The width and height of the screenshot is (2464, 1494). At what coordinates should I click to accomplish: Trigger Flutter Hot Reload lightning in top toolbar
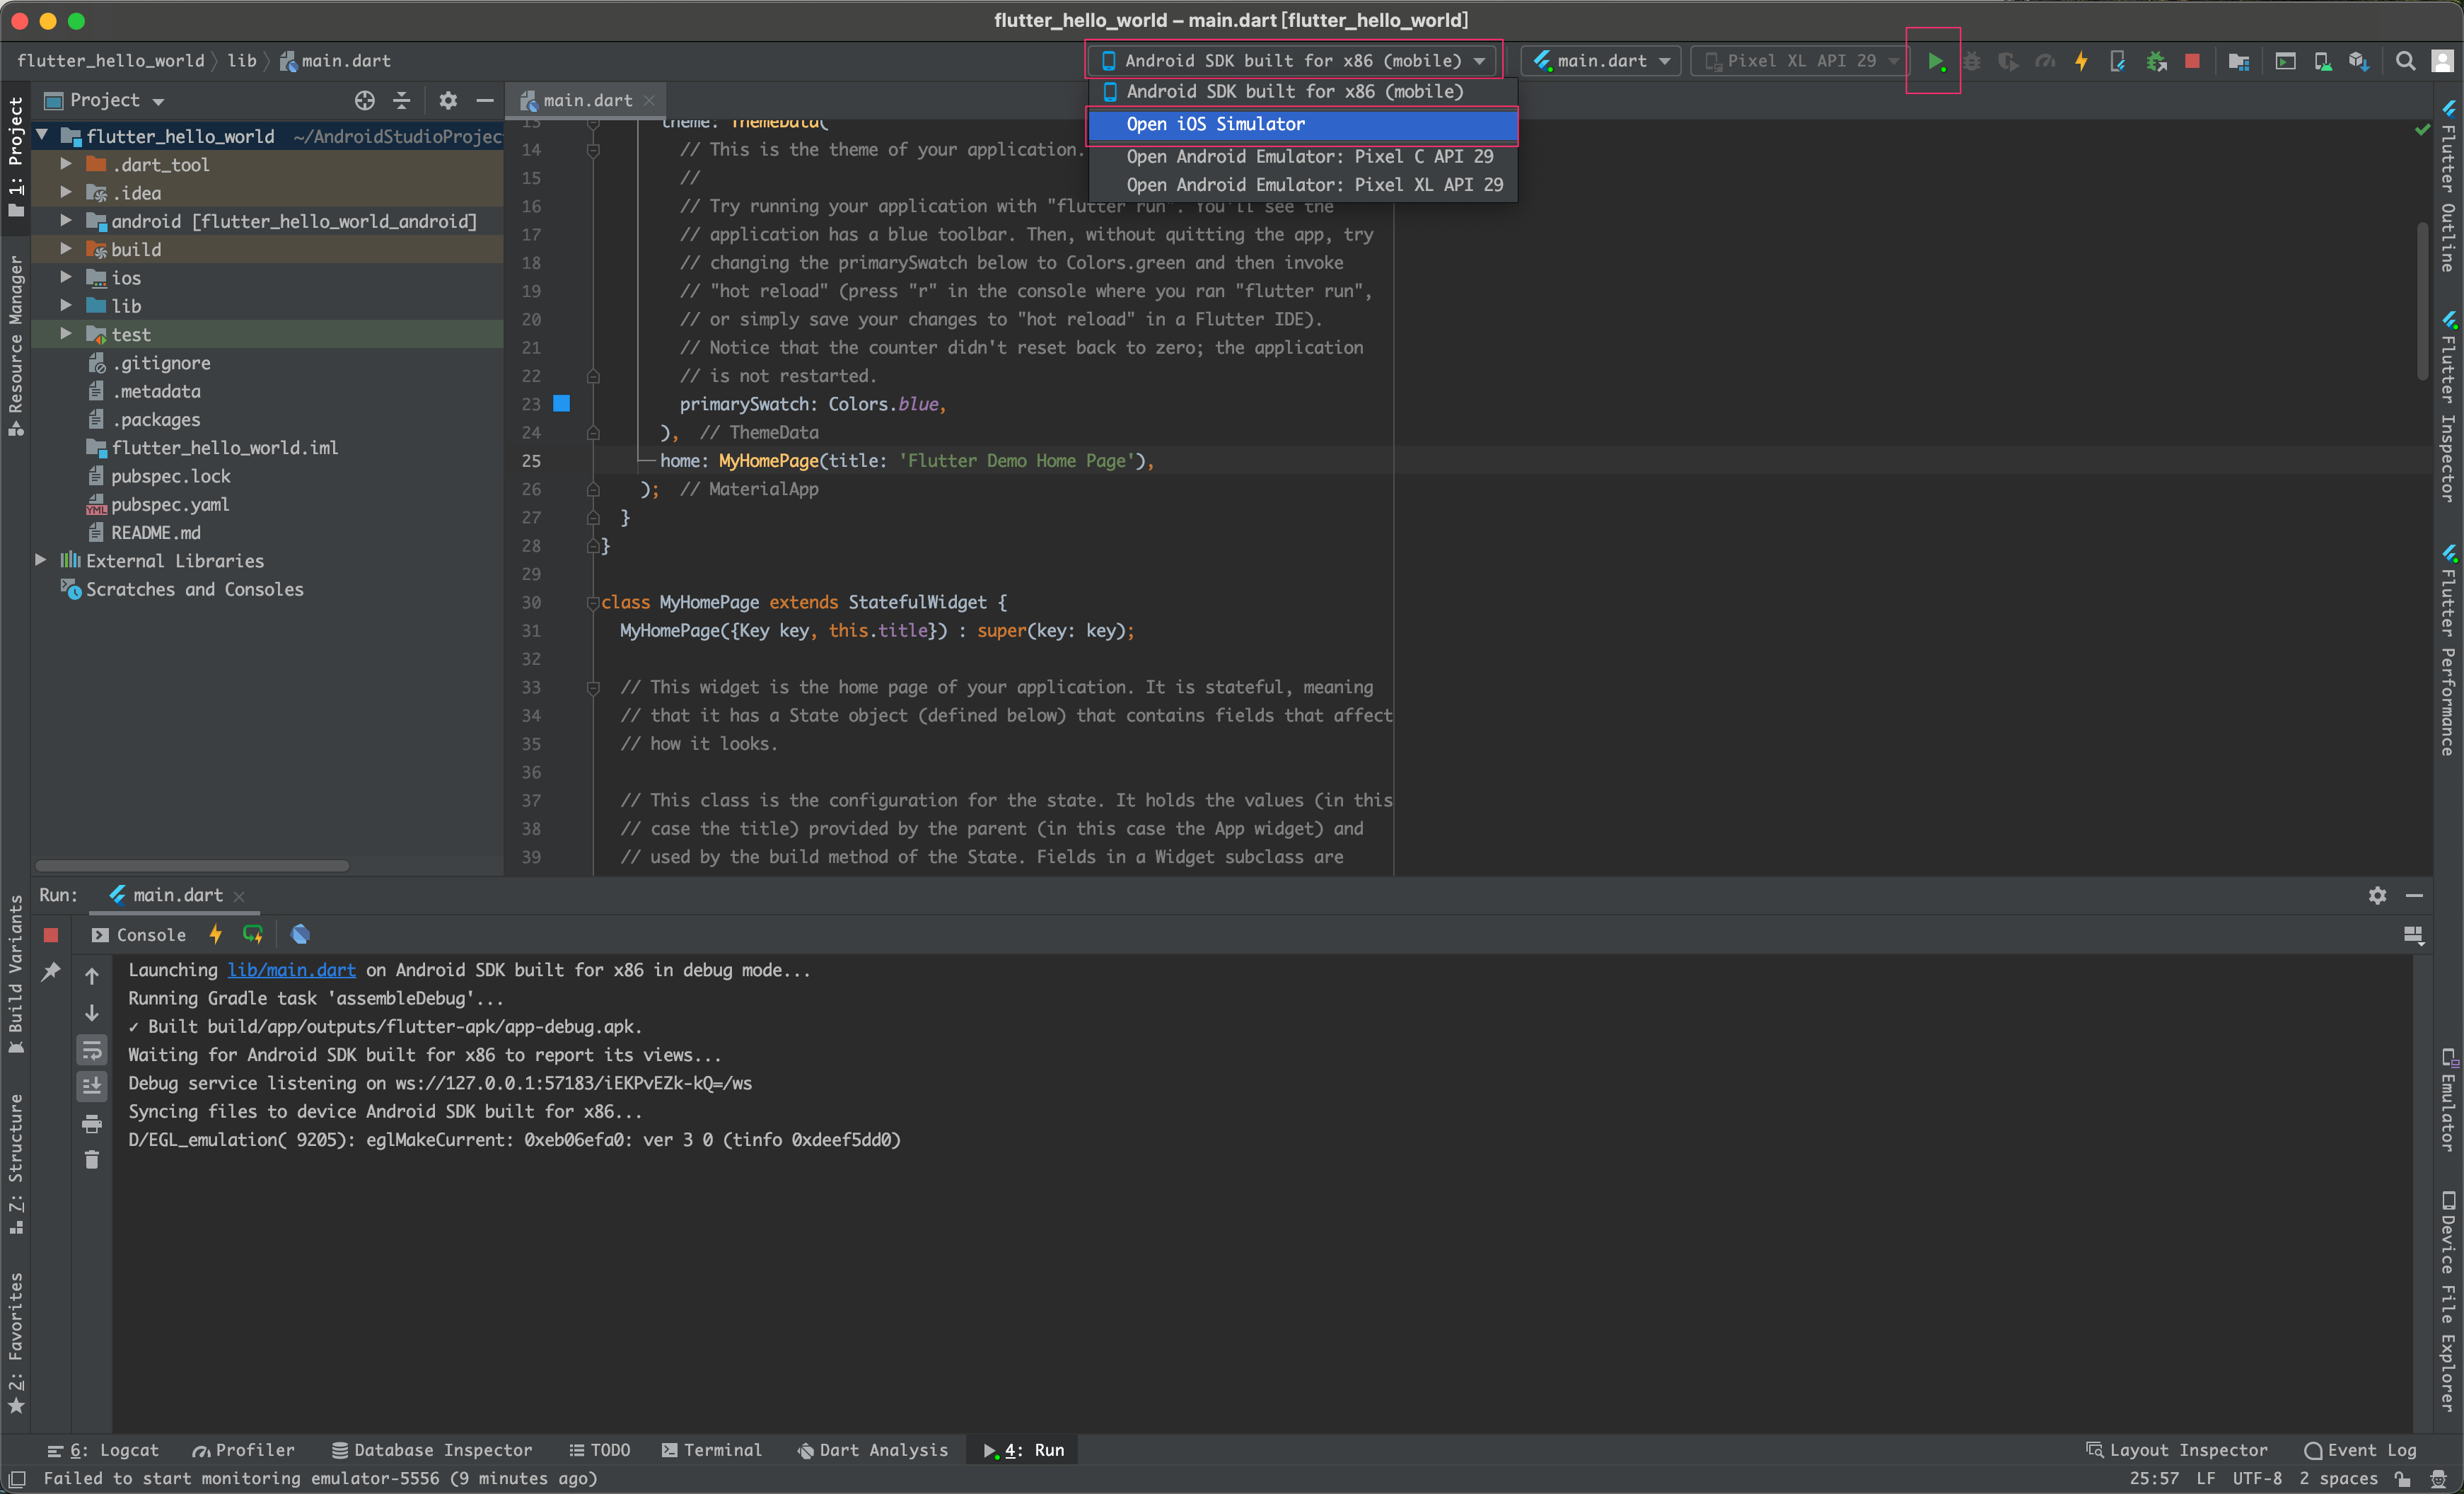[2081, 61]
